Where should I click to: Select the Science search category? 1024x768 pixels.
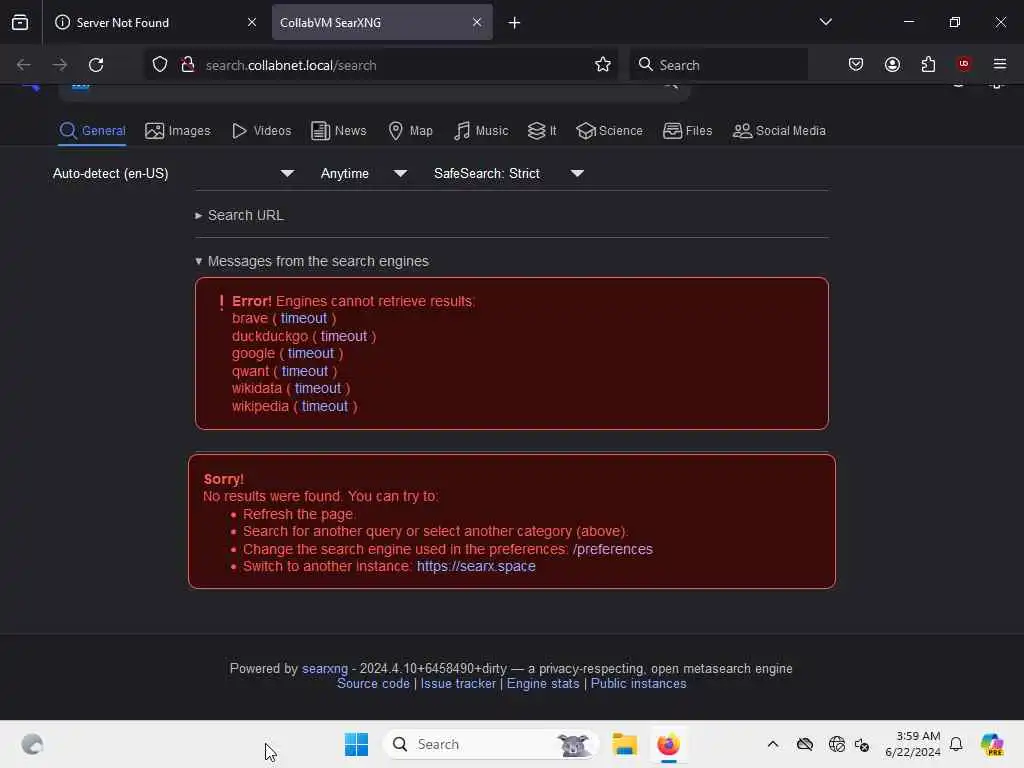click(x=609, y=131)
